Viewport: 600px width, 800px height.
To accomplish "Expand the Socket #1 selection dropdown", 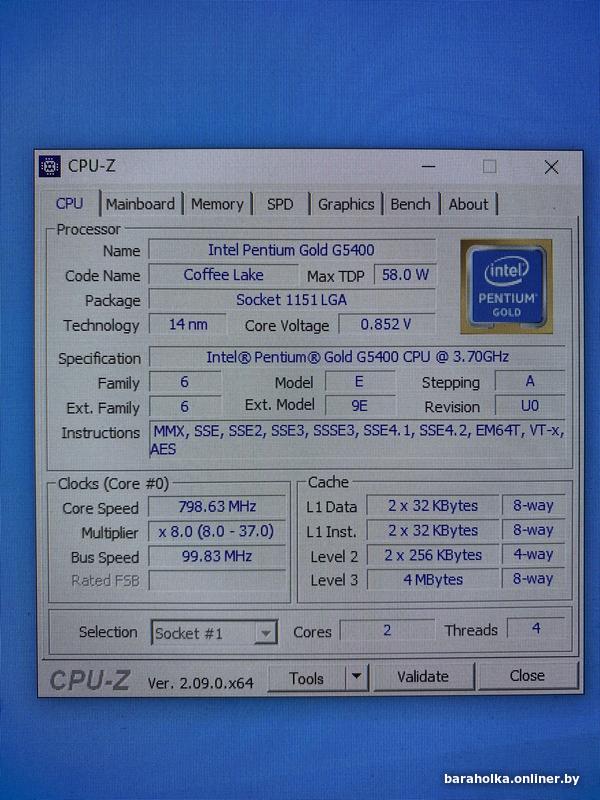I will tap(265, 633).
